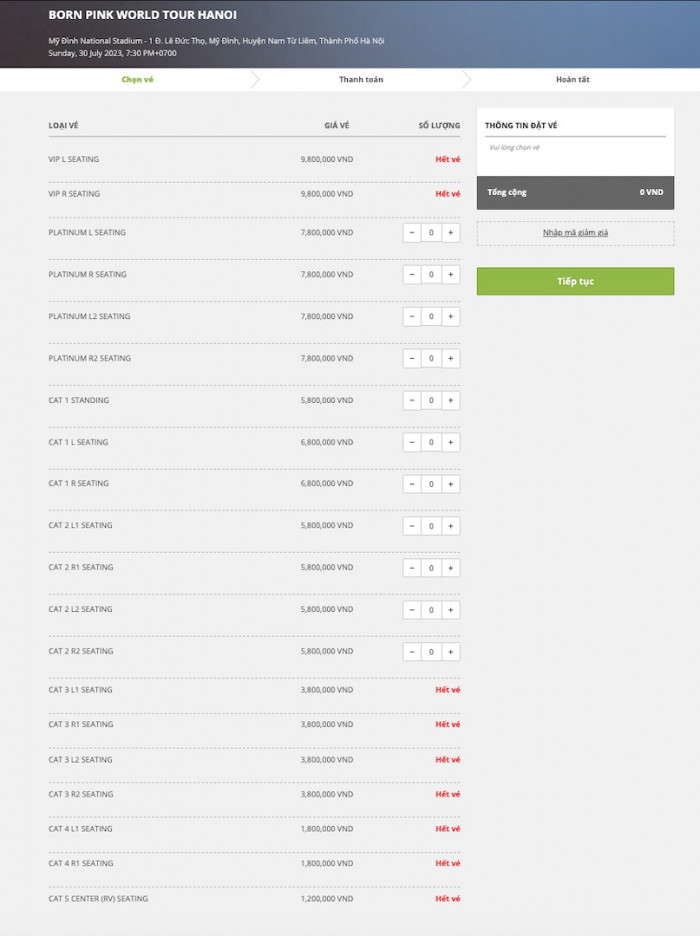Increase PLATINUM L SEATING quantity with plus

(451, 233)
